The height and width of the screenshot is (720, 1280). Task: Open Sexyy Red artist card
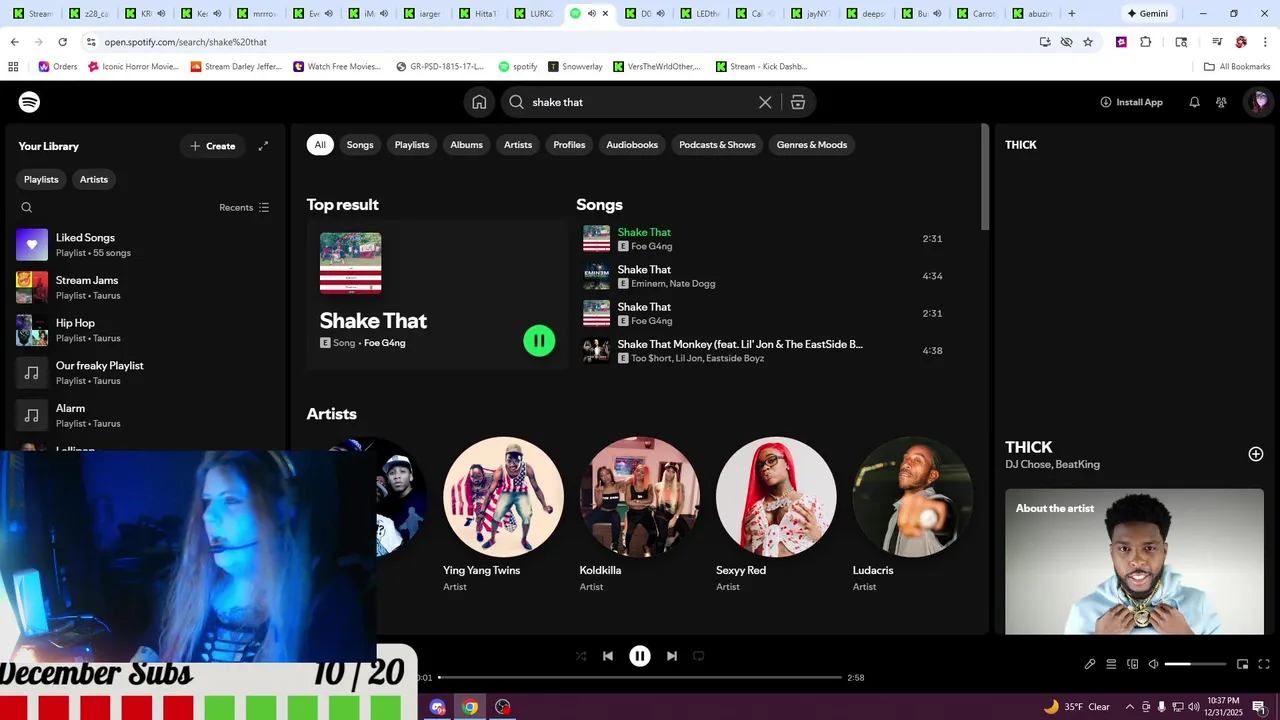point(776,516)
